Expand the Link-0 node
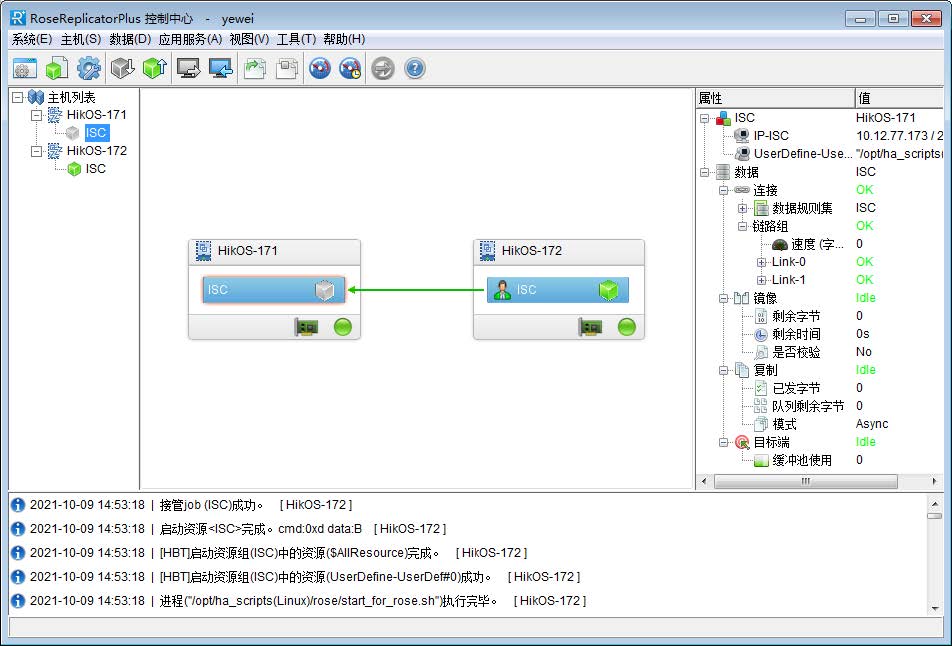Image resolution: width=952 pixels, height=646 pixels. tap(761, 262)
